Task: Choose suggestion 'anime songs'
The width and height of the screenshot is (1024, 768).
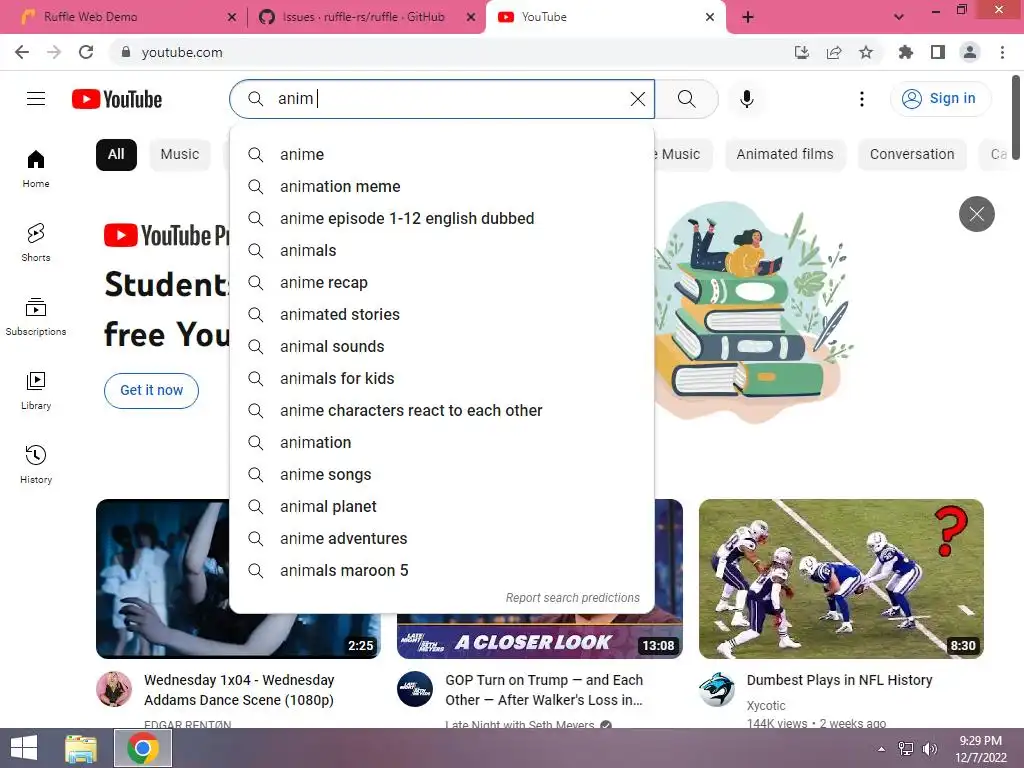Action: tap(442, 475)
